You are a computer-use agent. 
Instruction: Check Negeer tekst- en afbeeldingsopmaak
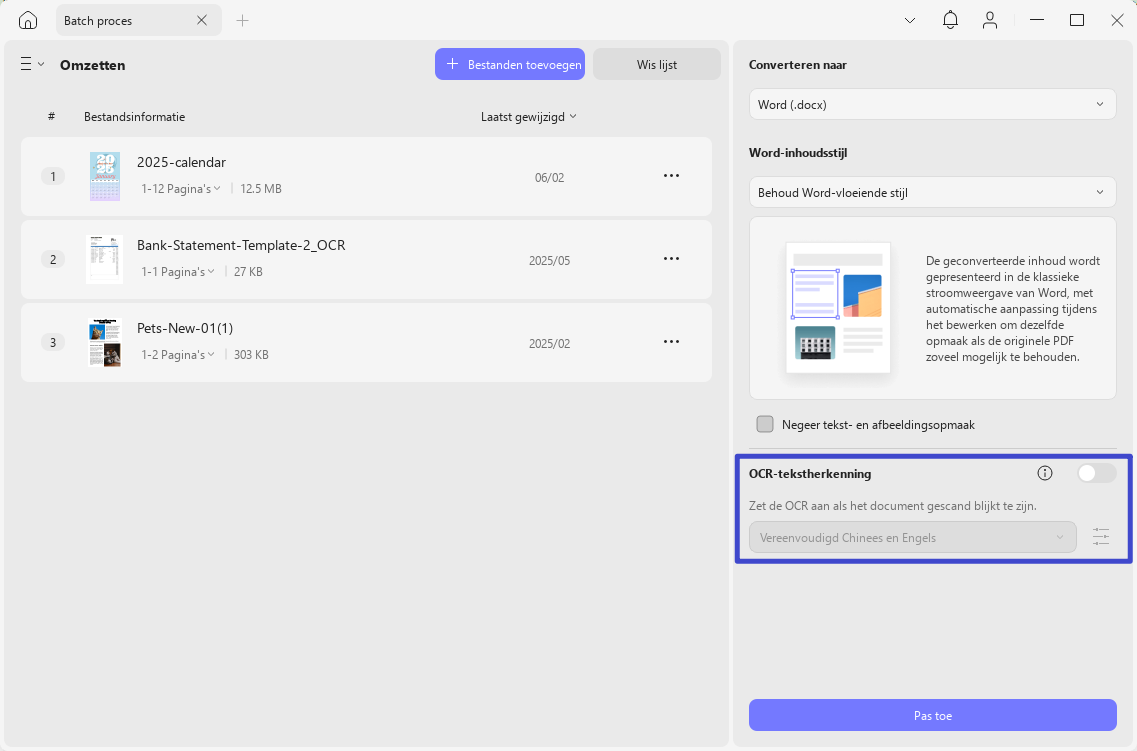coord(765,424)
